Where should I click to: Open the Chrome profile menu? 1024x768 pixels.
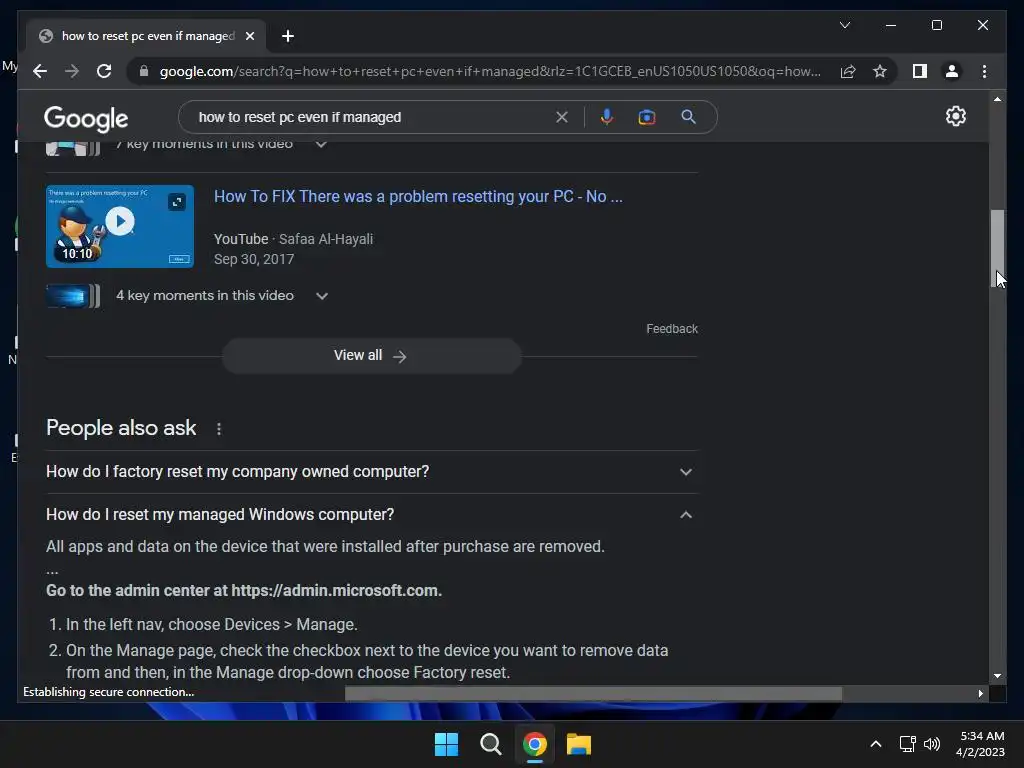point(952,71)
